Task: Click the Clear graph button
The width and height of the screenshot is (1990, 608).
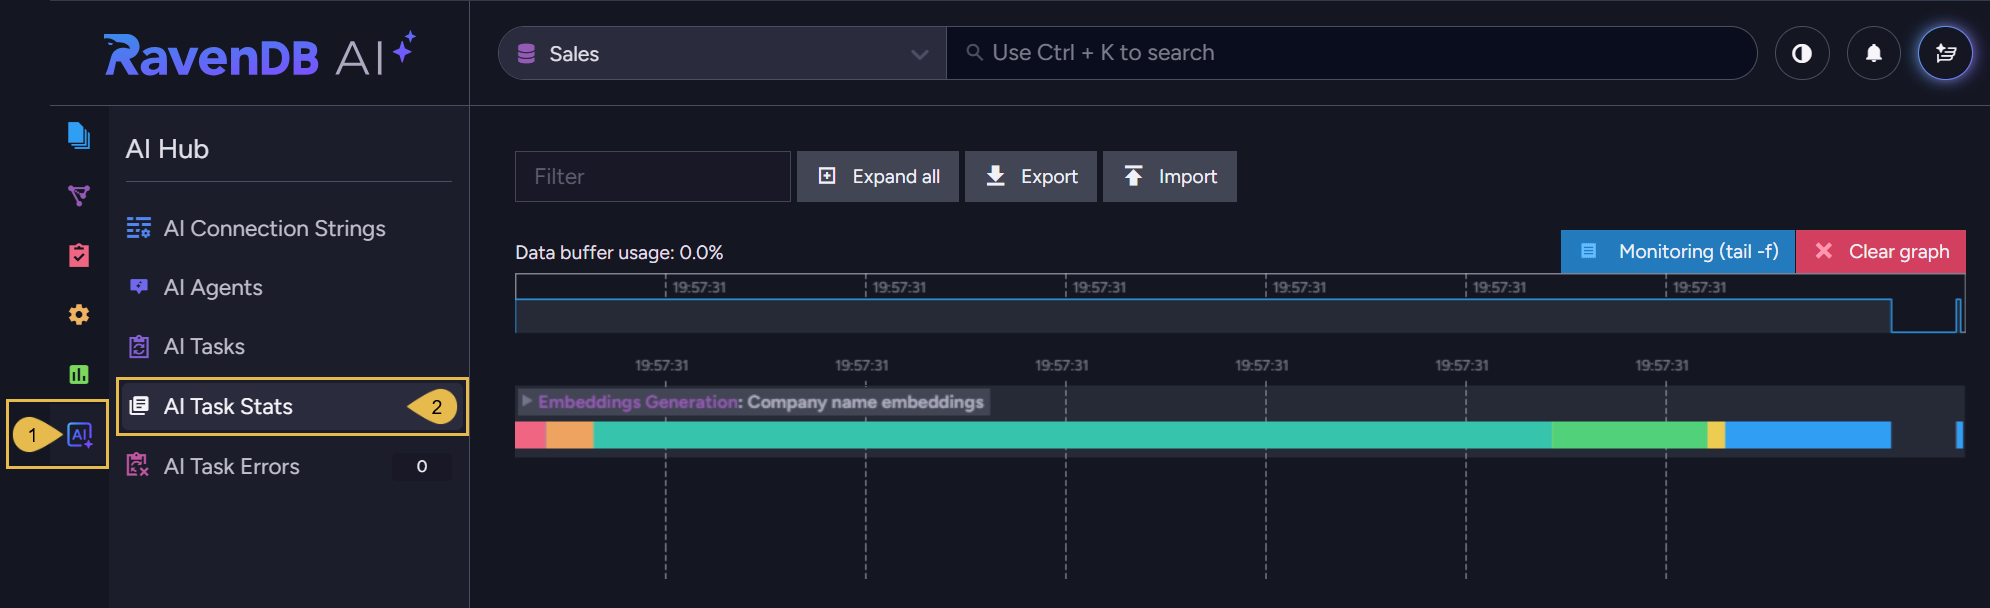Action: tap(1881, 252)
